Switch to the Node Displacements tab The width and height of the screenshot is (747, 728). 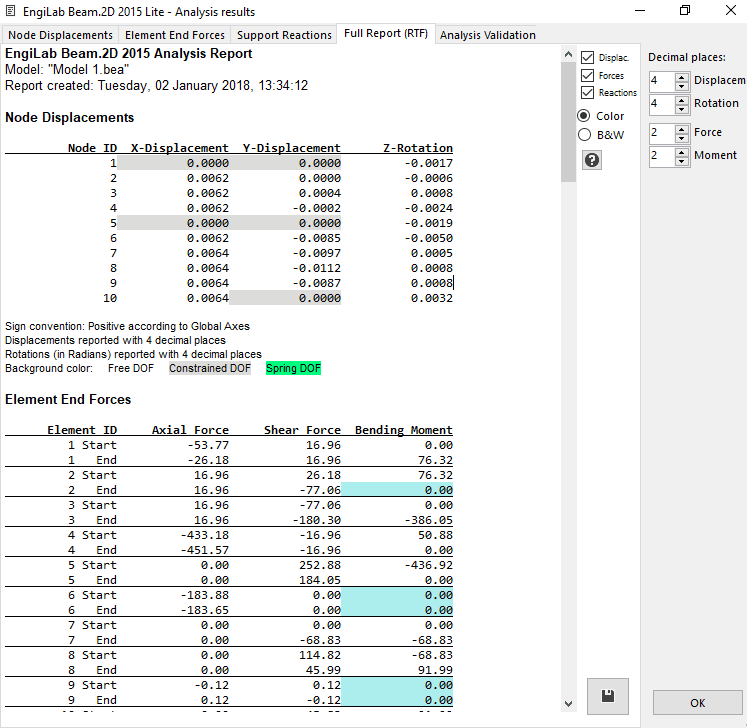(x=61, y=35)
